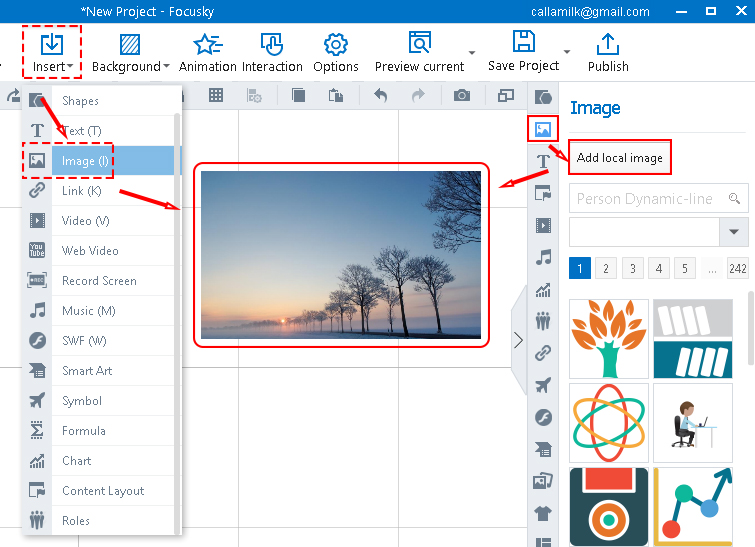The height and width of the screenshot is (547, 755).
Task: Open the Animation editor
Action: [x=208, y=53]
